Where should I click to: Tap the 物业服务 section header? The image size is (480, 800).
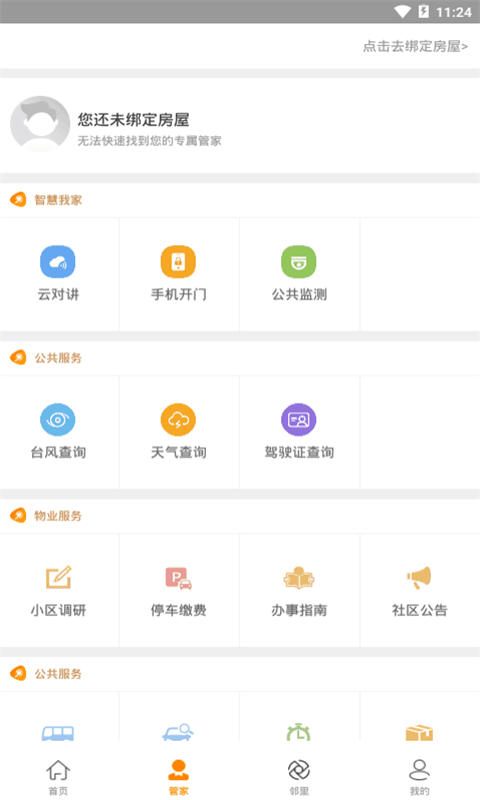[x=58, y=516]
